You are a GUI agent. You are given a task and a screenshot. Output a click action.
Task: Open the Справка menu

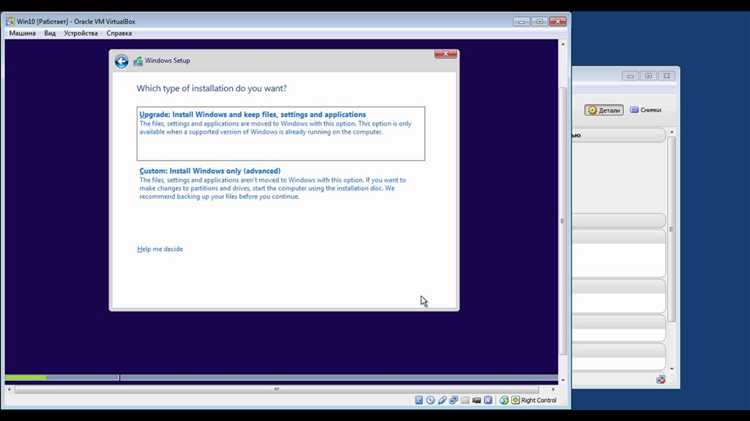coord(119,33)
